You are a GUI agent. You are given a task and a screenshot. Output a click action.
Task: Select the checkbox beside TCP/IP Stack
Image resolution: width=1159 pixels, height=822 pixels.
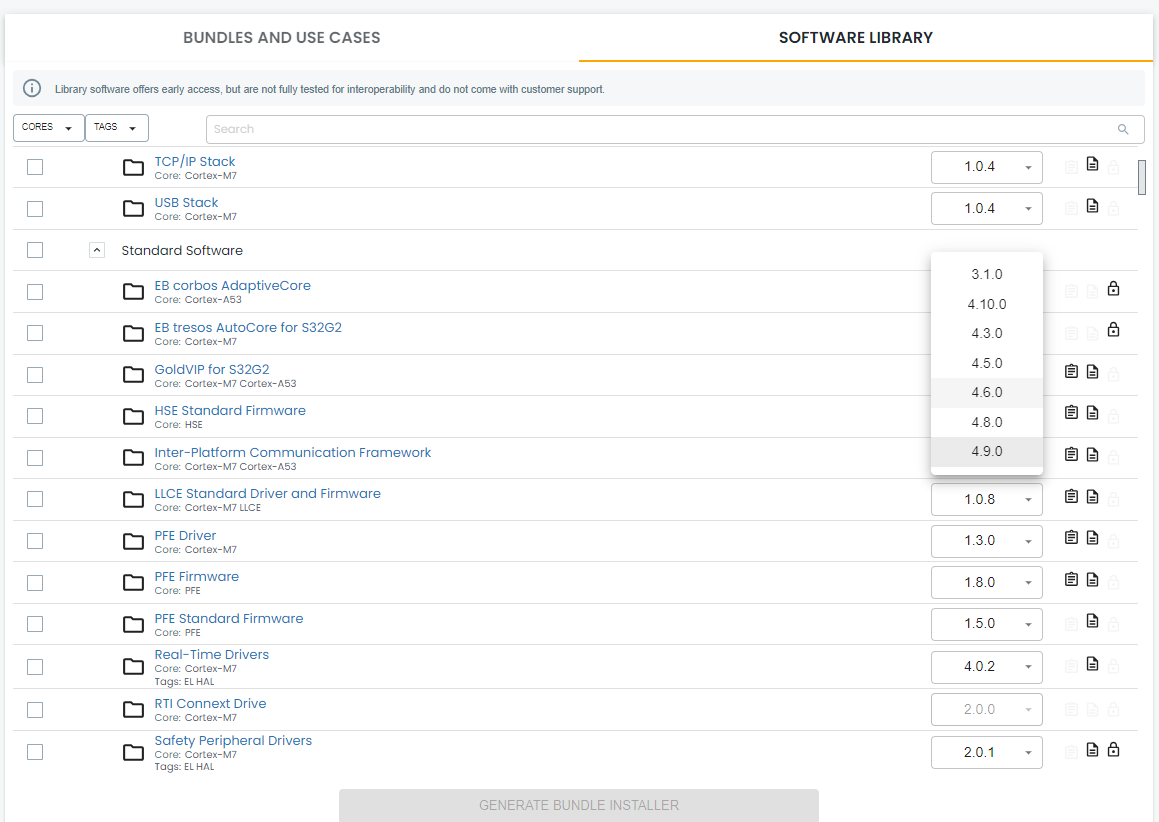35,167
